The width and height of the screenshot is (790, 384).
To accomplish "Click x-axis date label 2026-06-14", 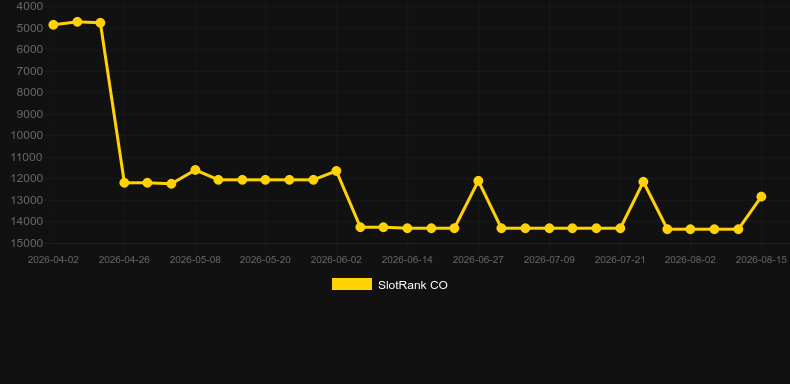I will coord(407,260).
